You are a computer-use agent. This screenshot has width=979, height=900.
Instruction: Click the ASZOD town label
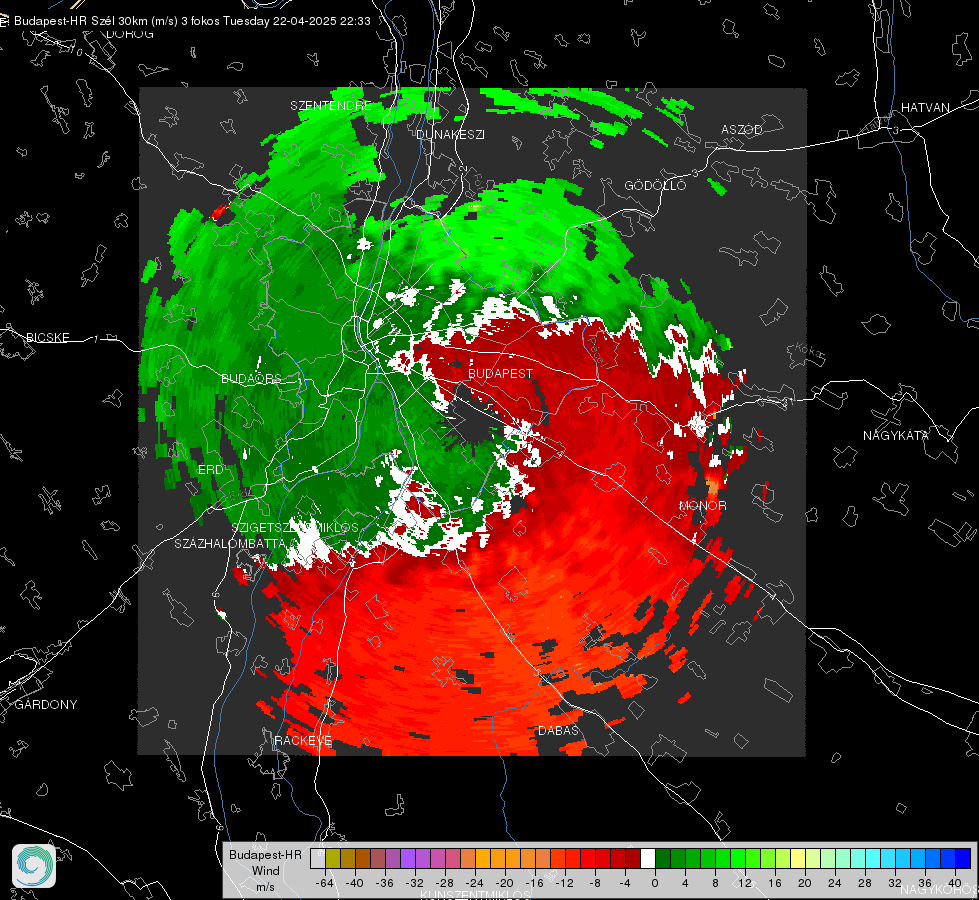[x=742, y=129]
